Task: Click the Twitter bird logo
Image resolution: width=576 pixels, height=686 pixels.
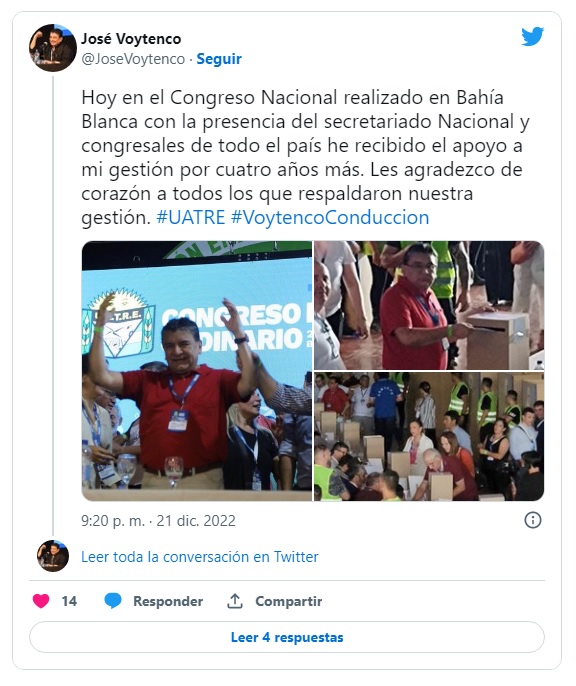Action: click(x=532, y=36)
